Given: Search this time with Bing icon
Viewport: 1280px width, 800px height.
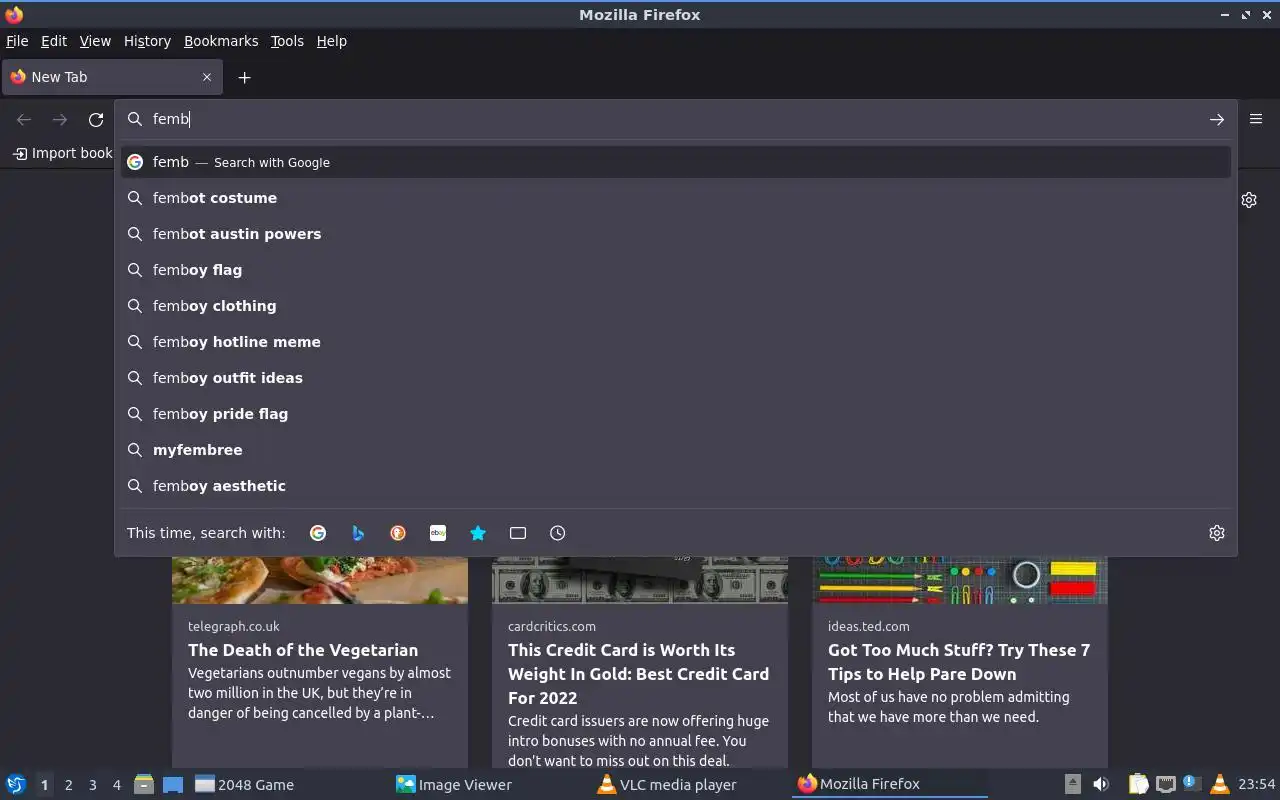Looking at the screenshot, I should [x=358, y=533].
